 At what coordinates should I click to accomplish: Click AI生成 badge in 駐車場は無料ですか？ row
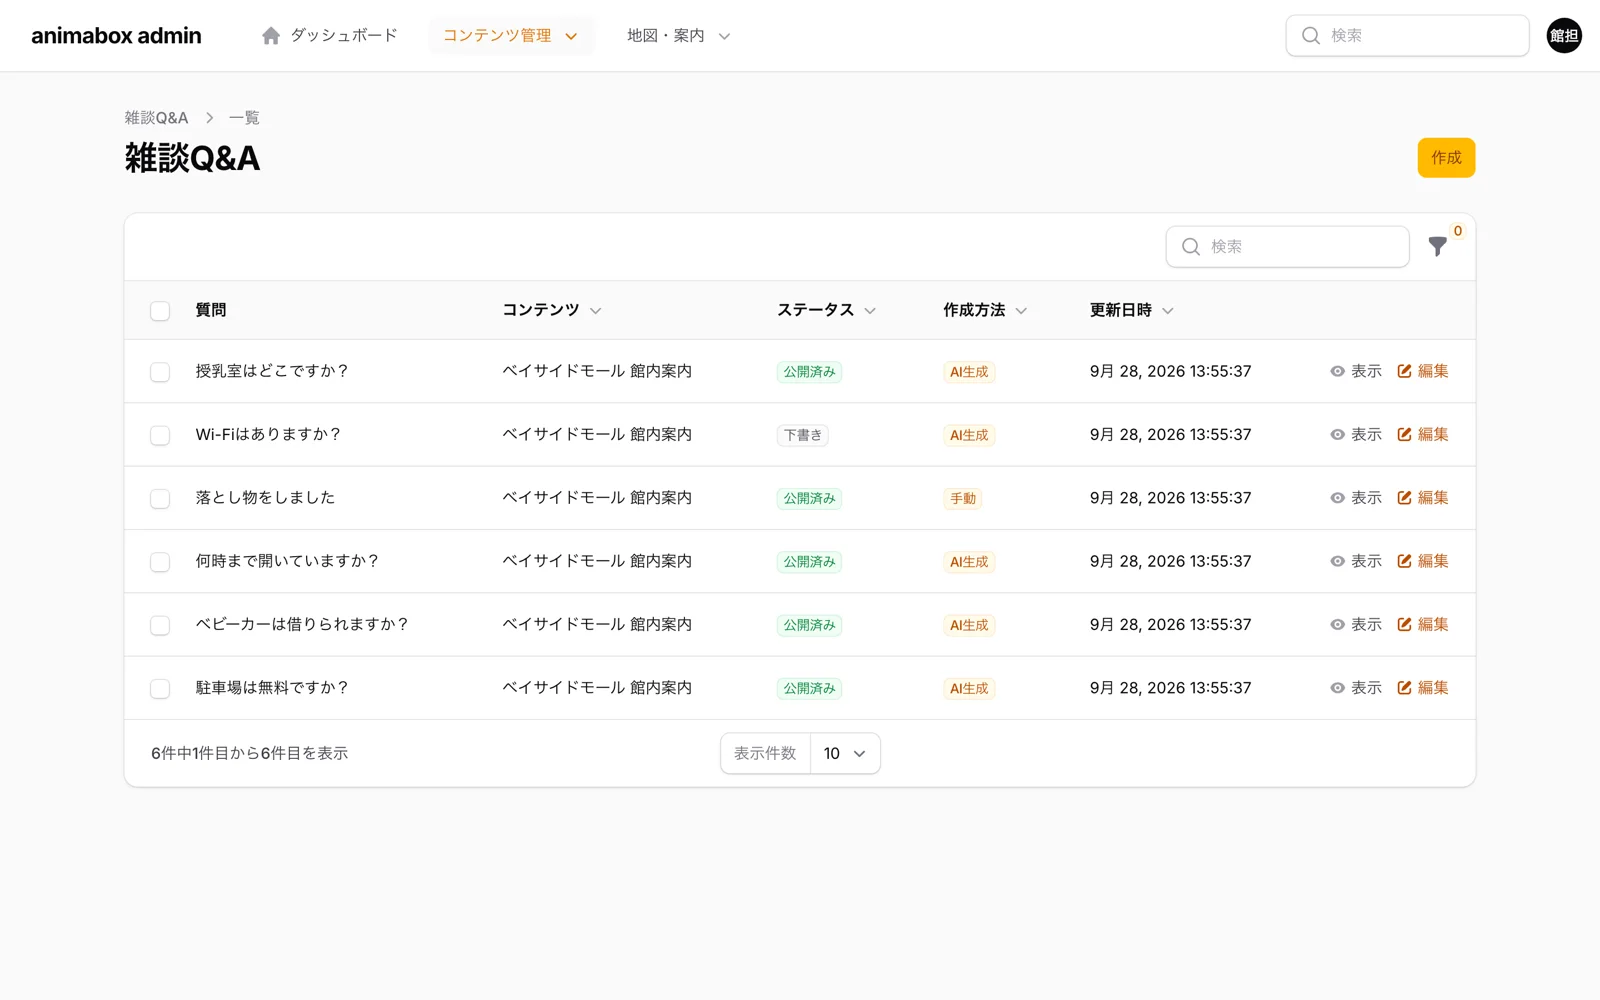pyautogui.click(x=969, y=689)
